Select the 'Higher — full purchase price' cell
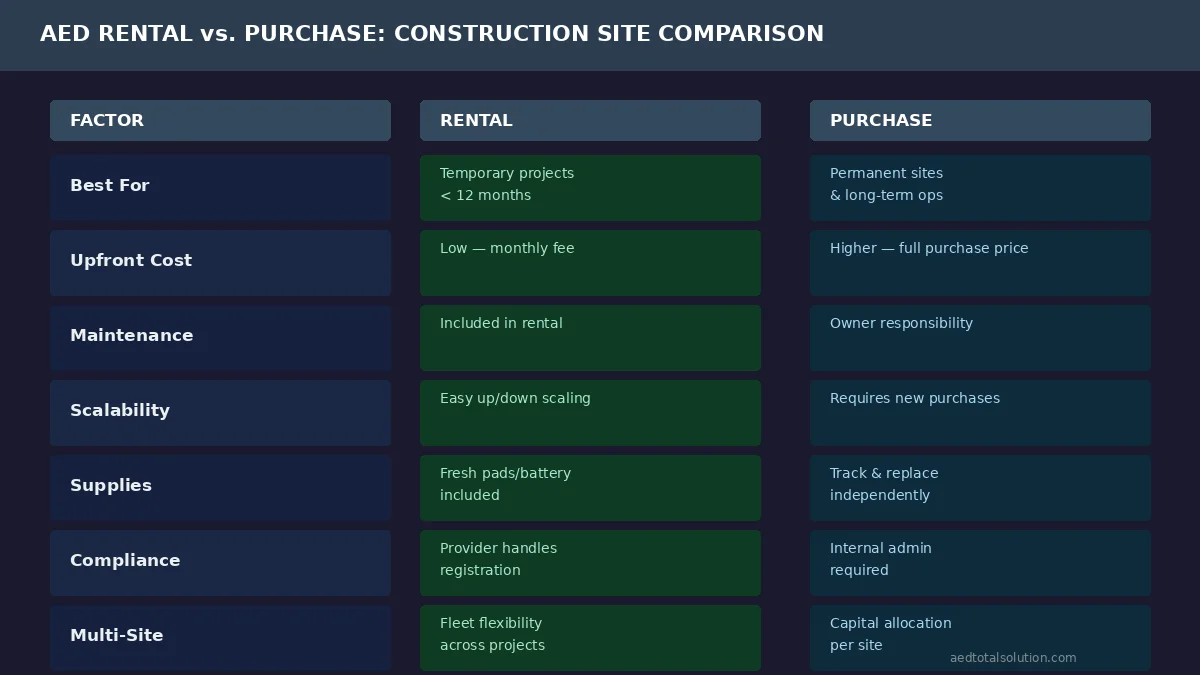The image size is (1200, 675). pos(980,262)
